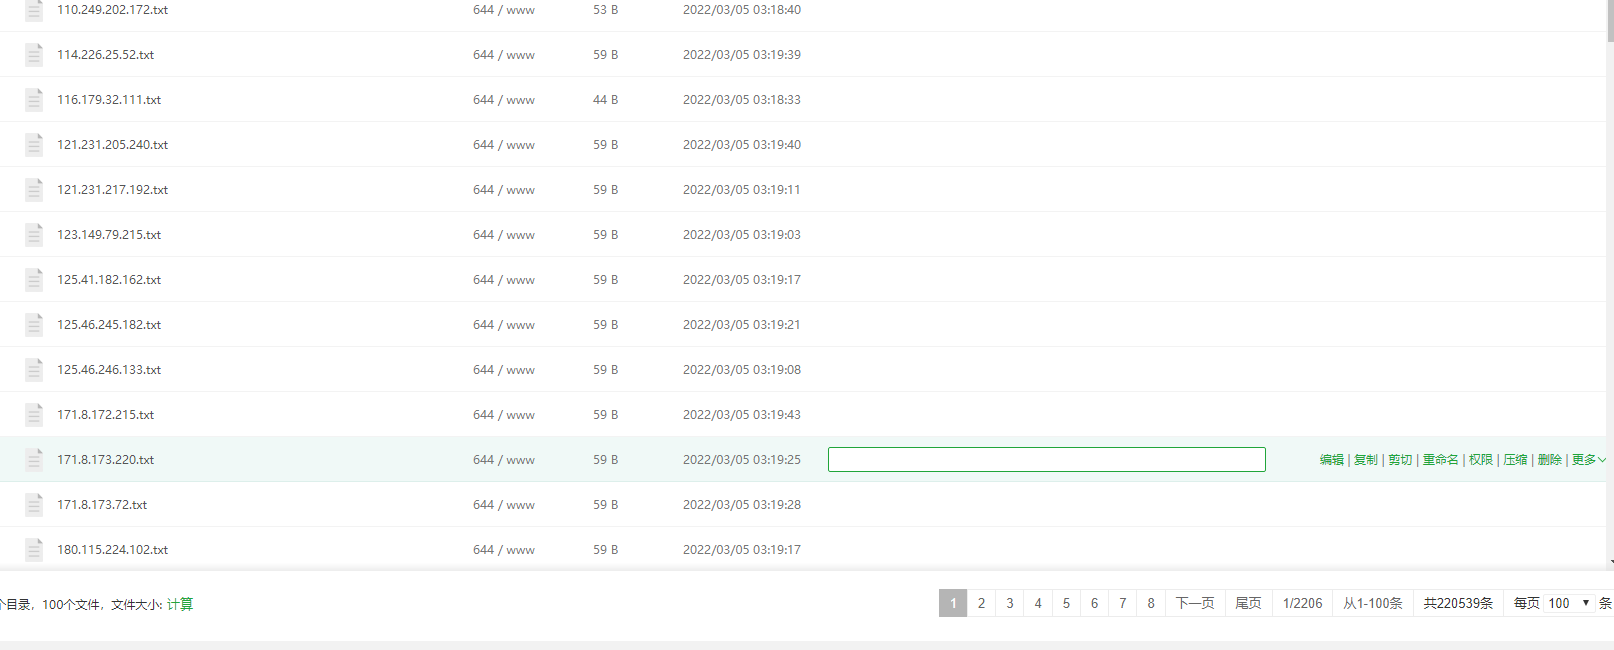Click the empty remark input field
1614x650 pixels.
1046,459
